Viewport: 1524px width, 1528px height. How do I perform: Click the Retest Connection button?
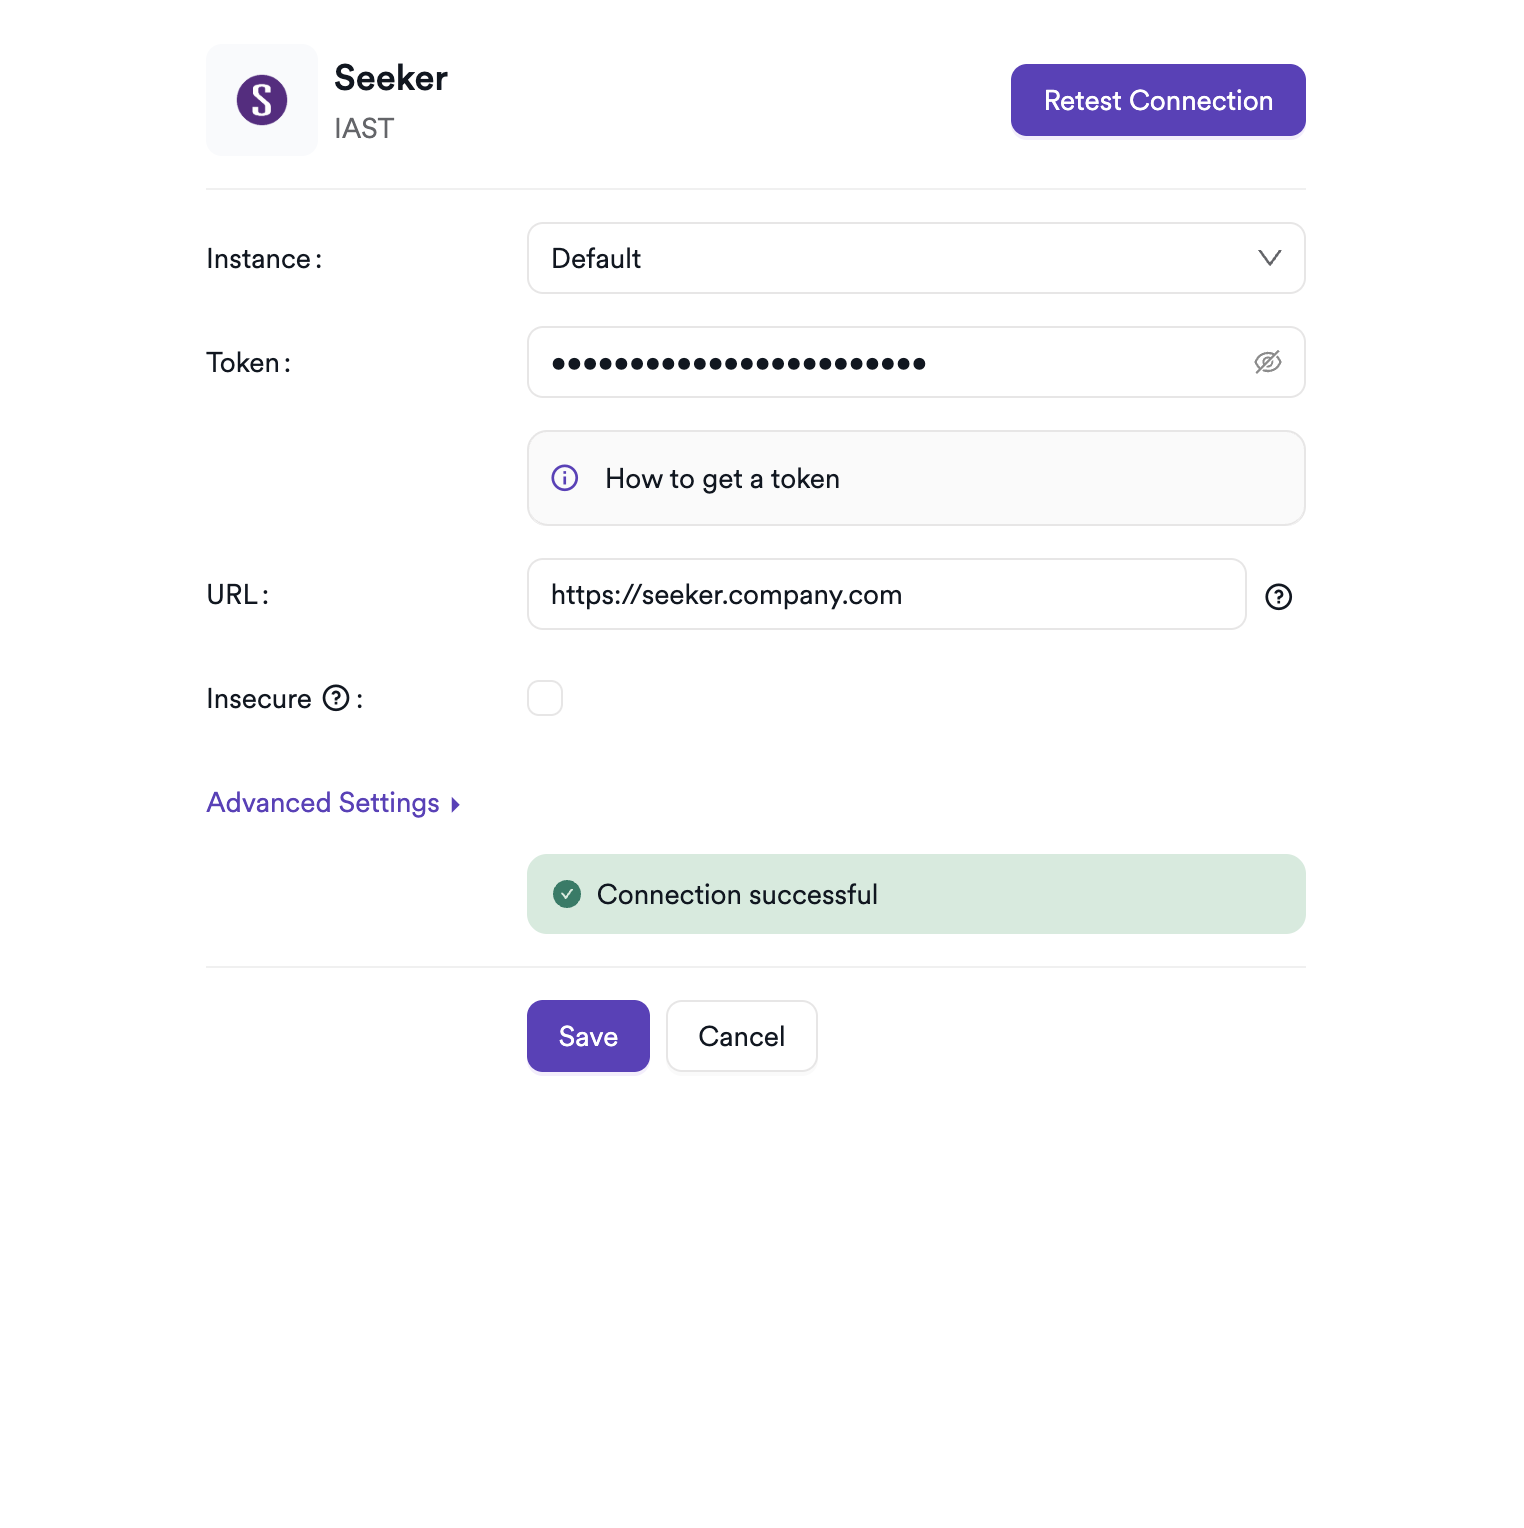(1157, 100)
